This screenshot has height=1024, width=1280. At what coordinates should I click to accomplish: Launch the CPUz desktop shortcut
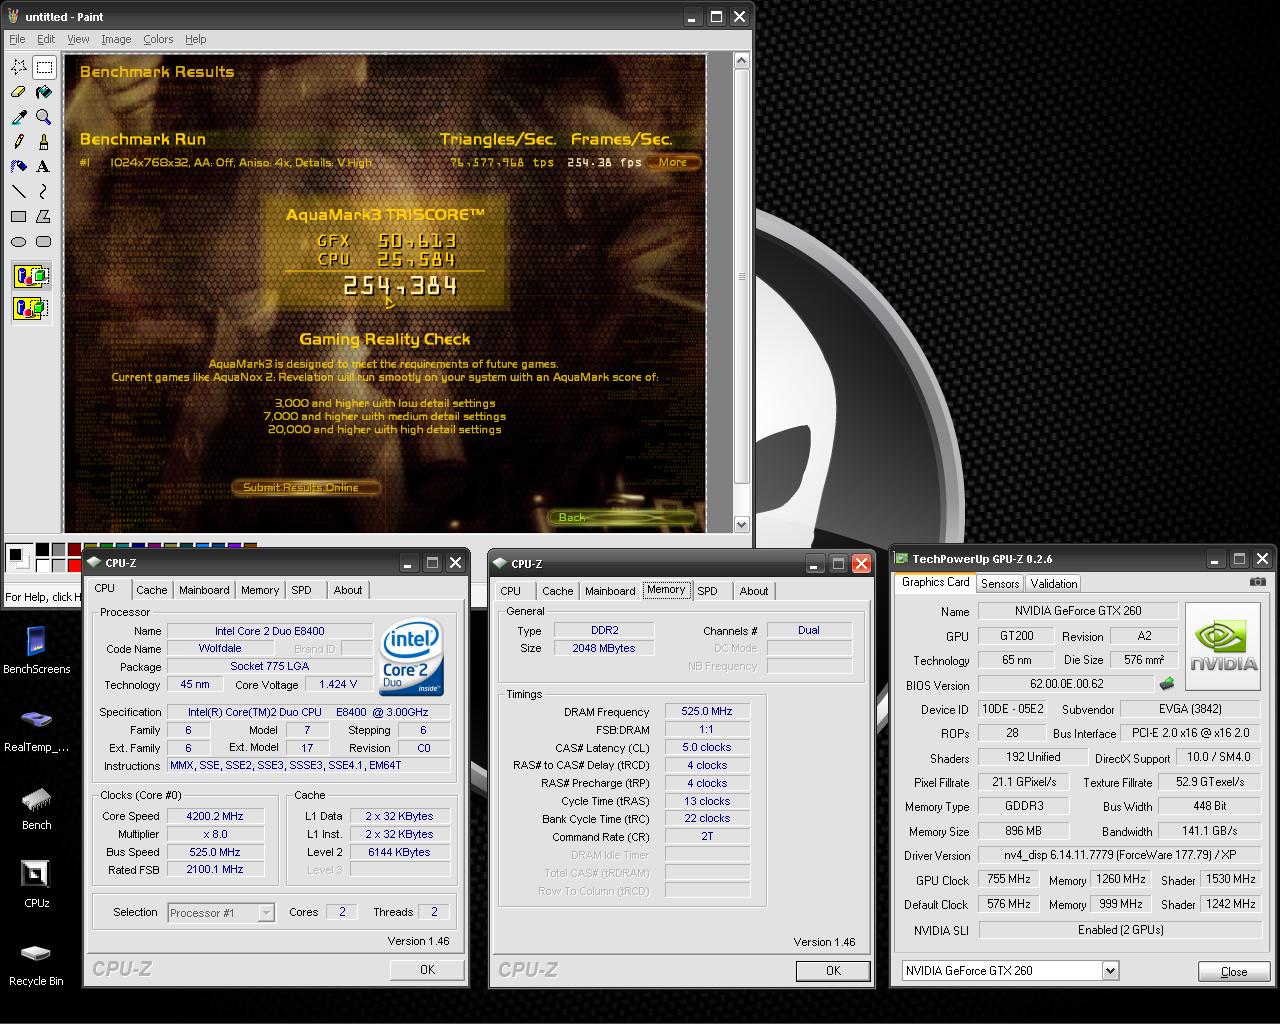[36, 885]
